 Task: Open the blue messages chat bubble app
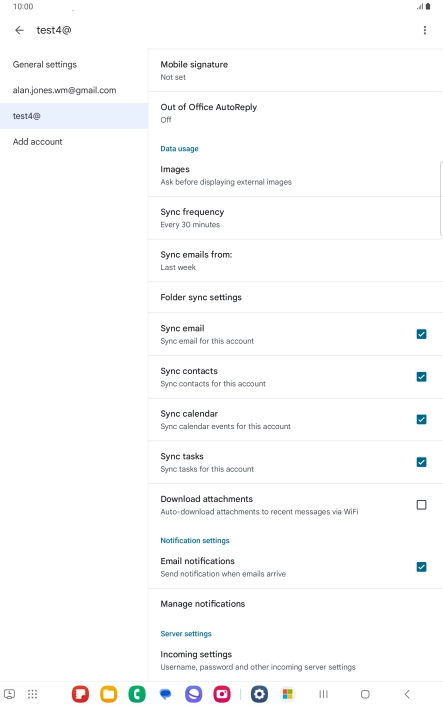(166, 694)
